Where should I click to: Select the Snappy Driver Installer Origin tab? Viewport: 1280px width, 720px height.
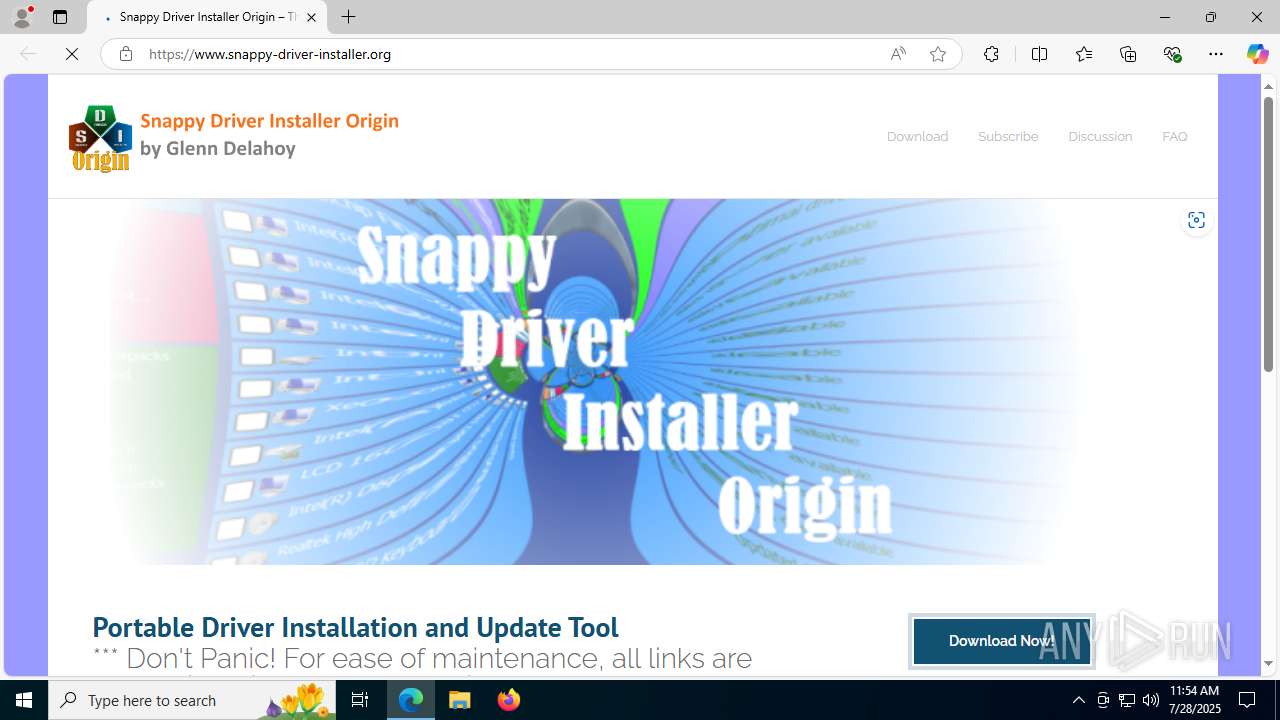pos(207,17)
